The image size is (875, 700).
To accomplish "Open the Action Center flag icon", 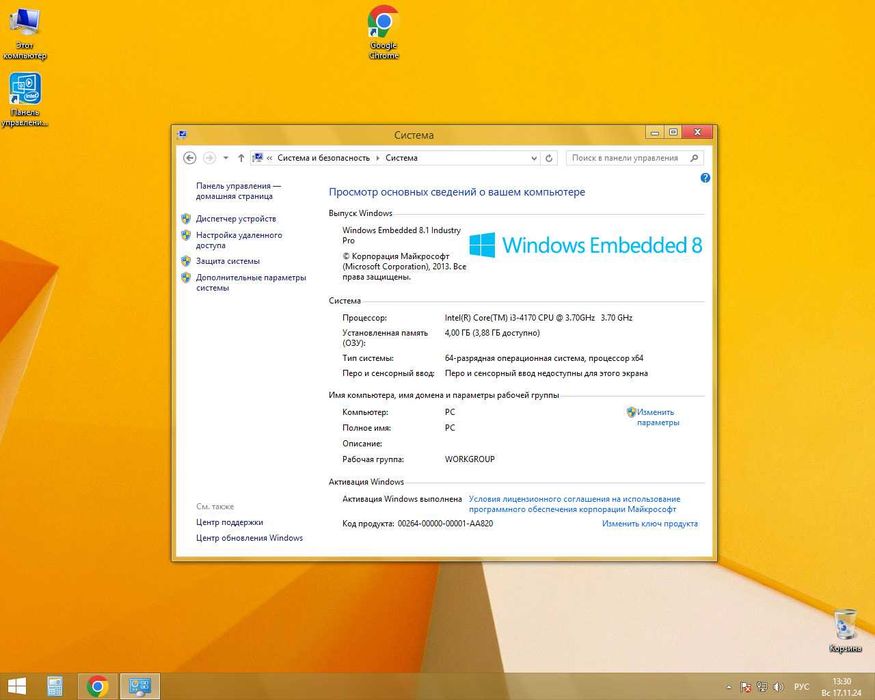I will [745, 687].
